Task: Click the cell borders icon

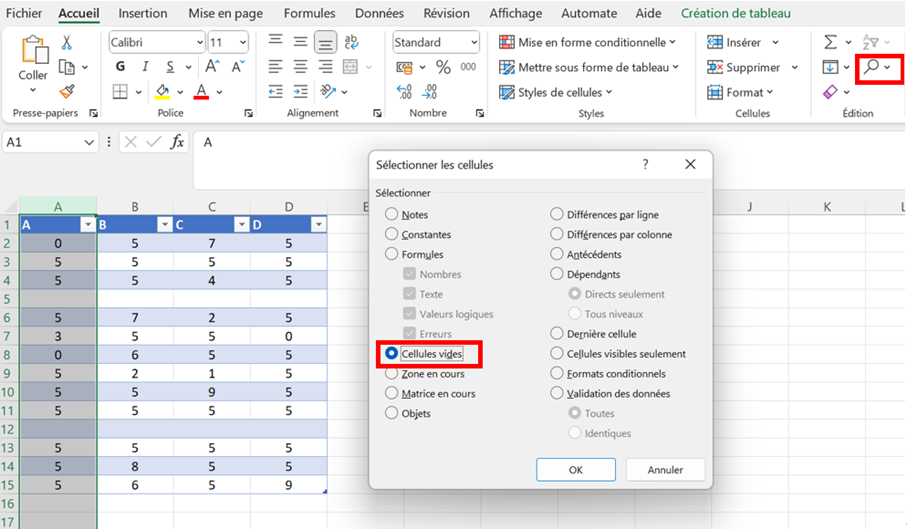Action: [x=120, y=91]
